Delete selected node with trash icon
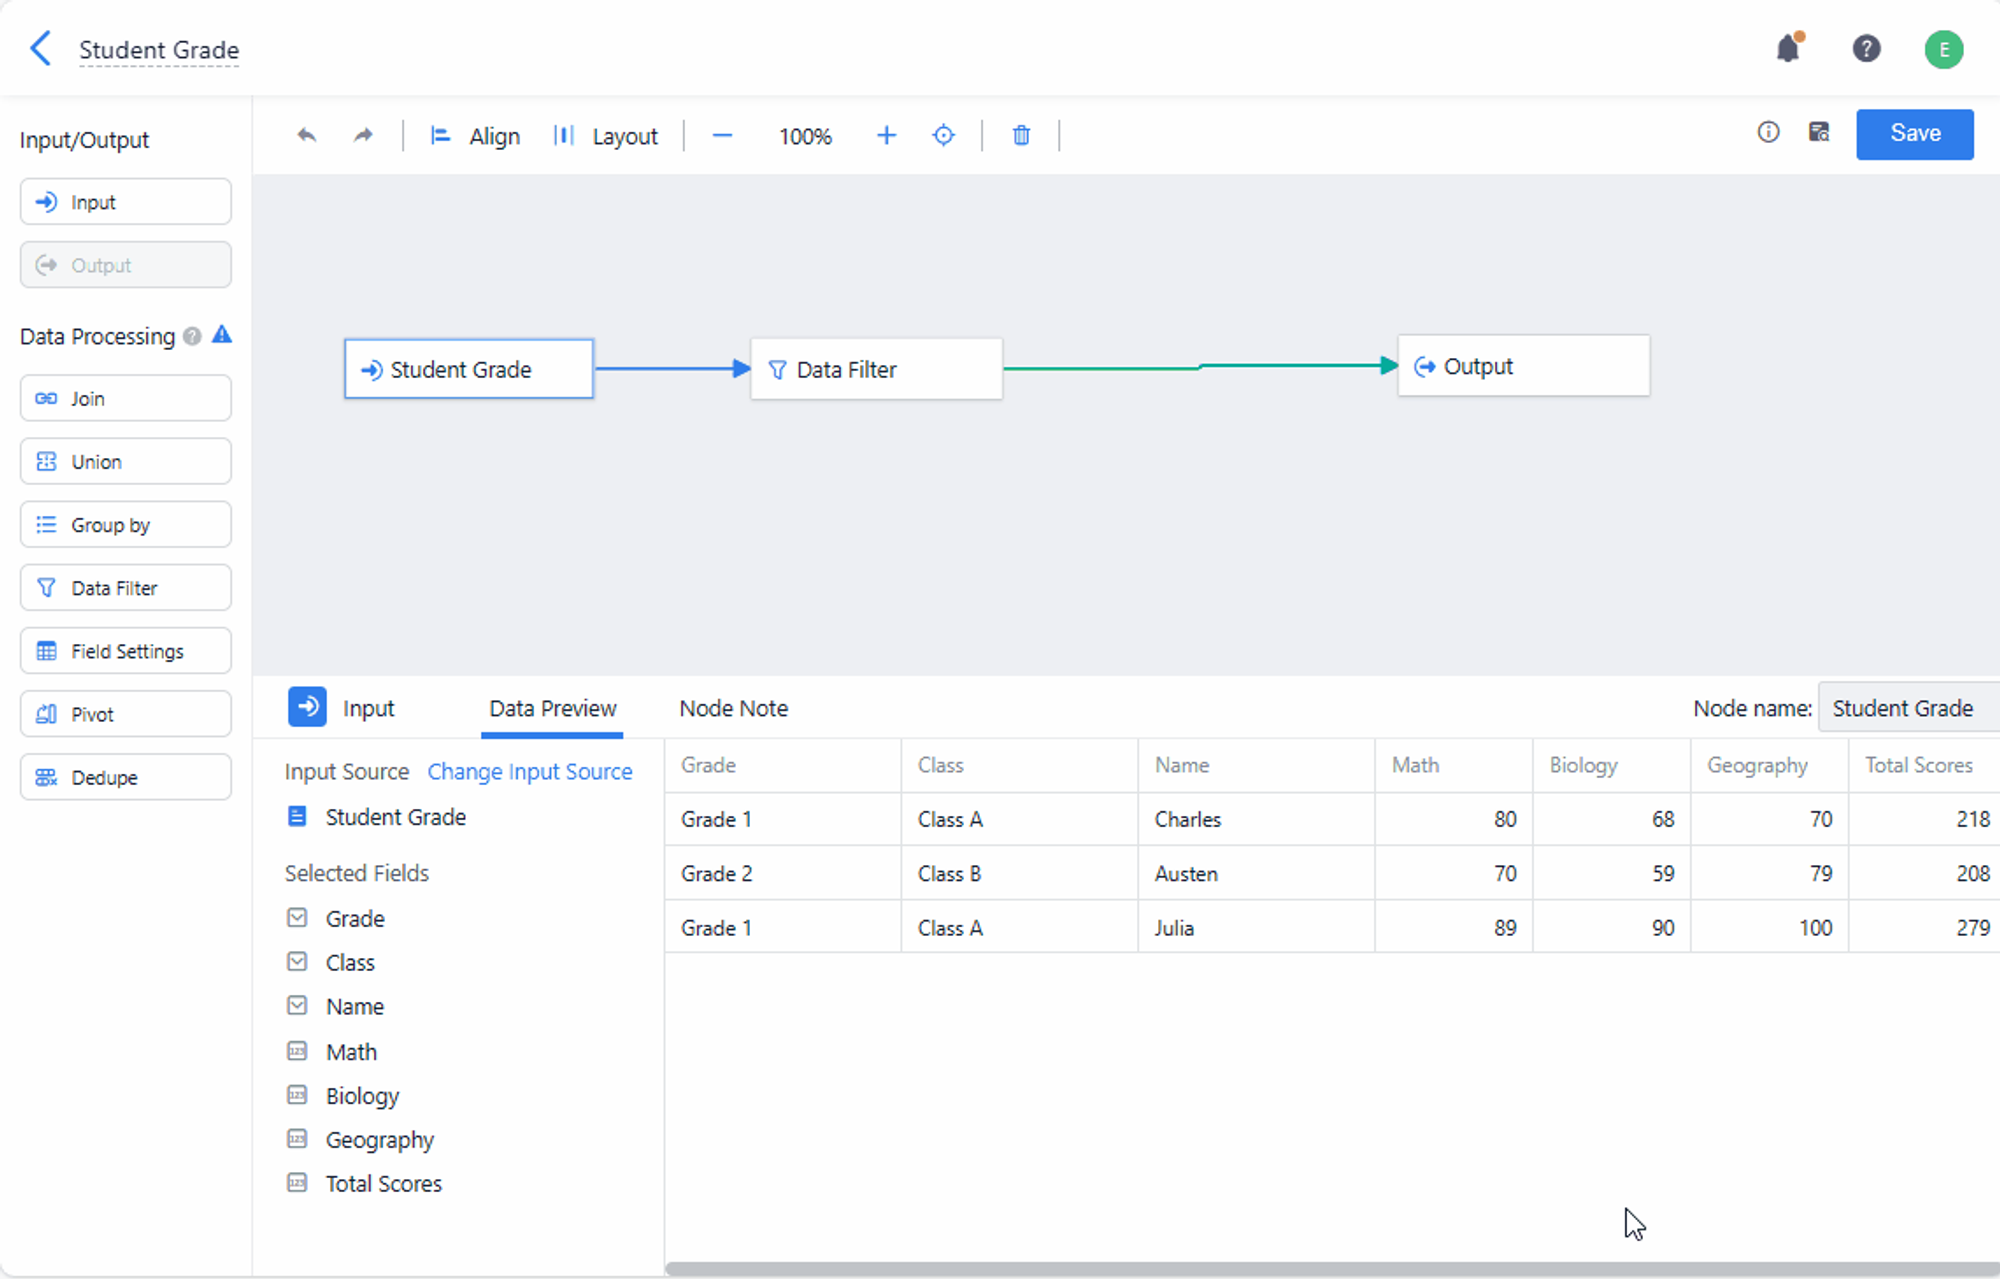This screenshot has height=1279, width=2000. pyautogui.click(x=1021, y=135)
